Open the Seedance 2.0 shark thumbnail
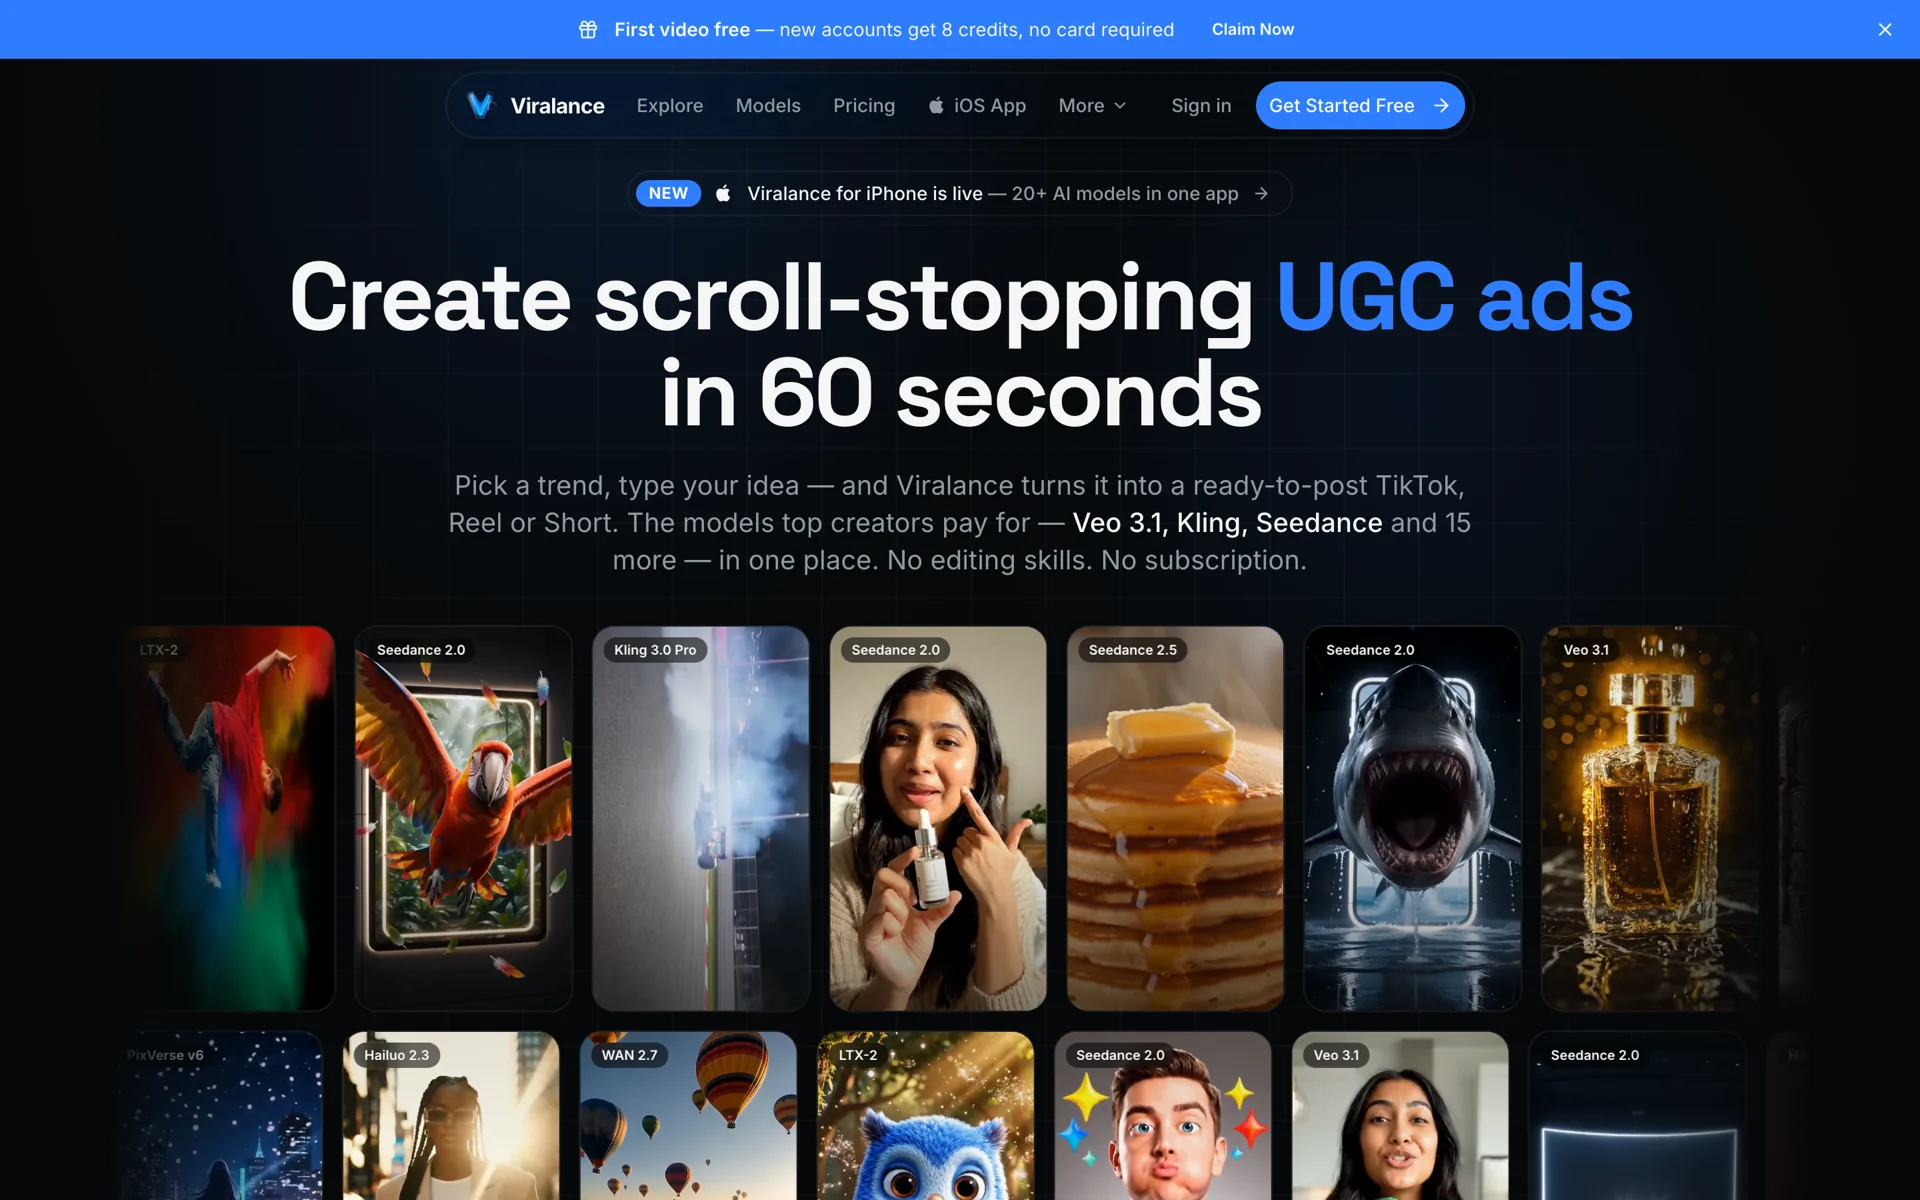Screen dimensions: 1920x1200 [1413, 818]
